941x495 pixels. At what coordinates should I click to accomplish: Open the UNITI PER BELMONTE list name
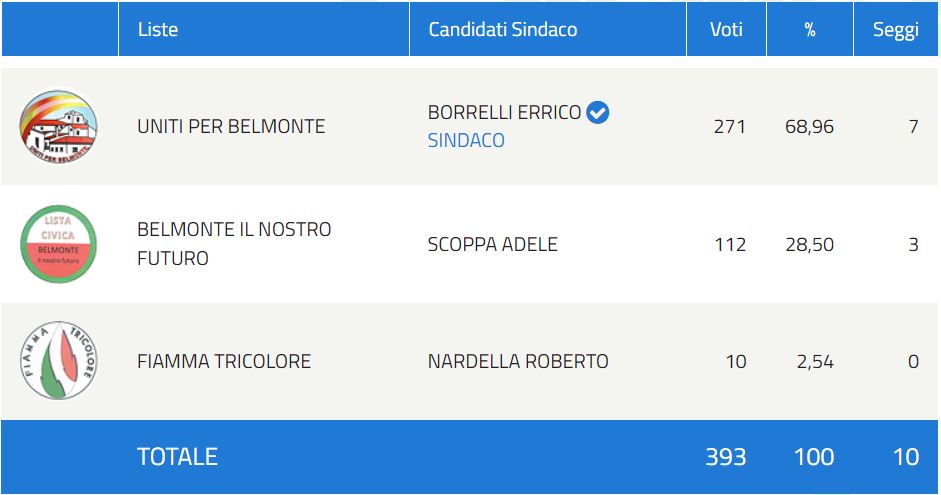231,127
